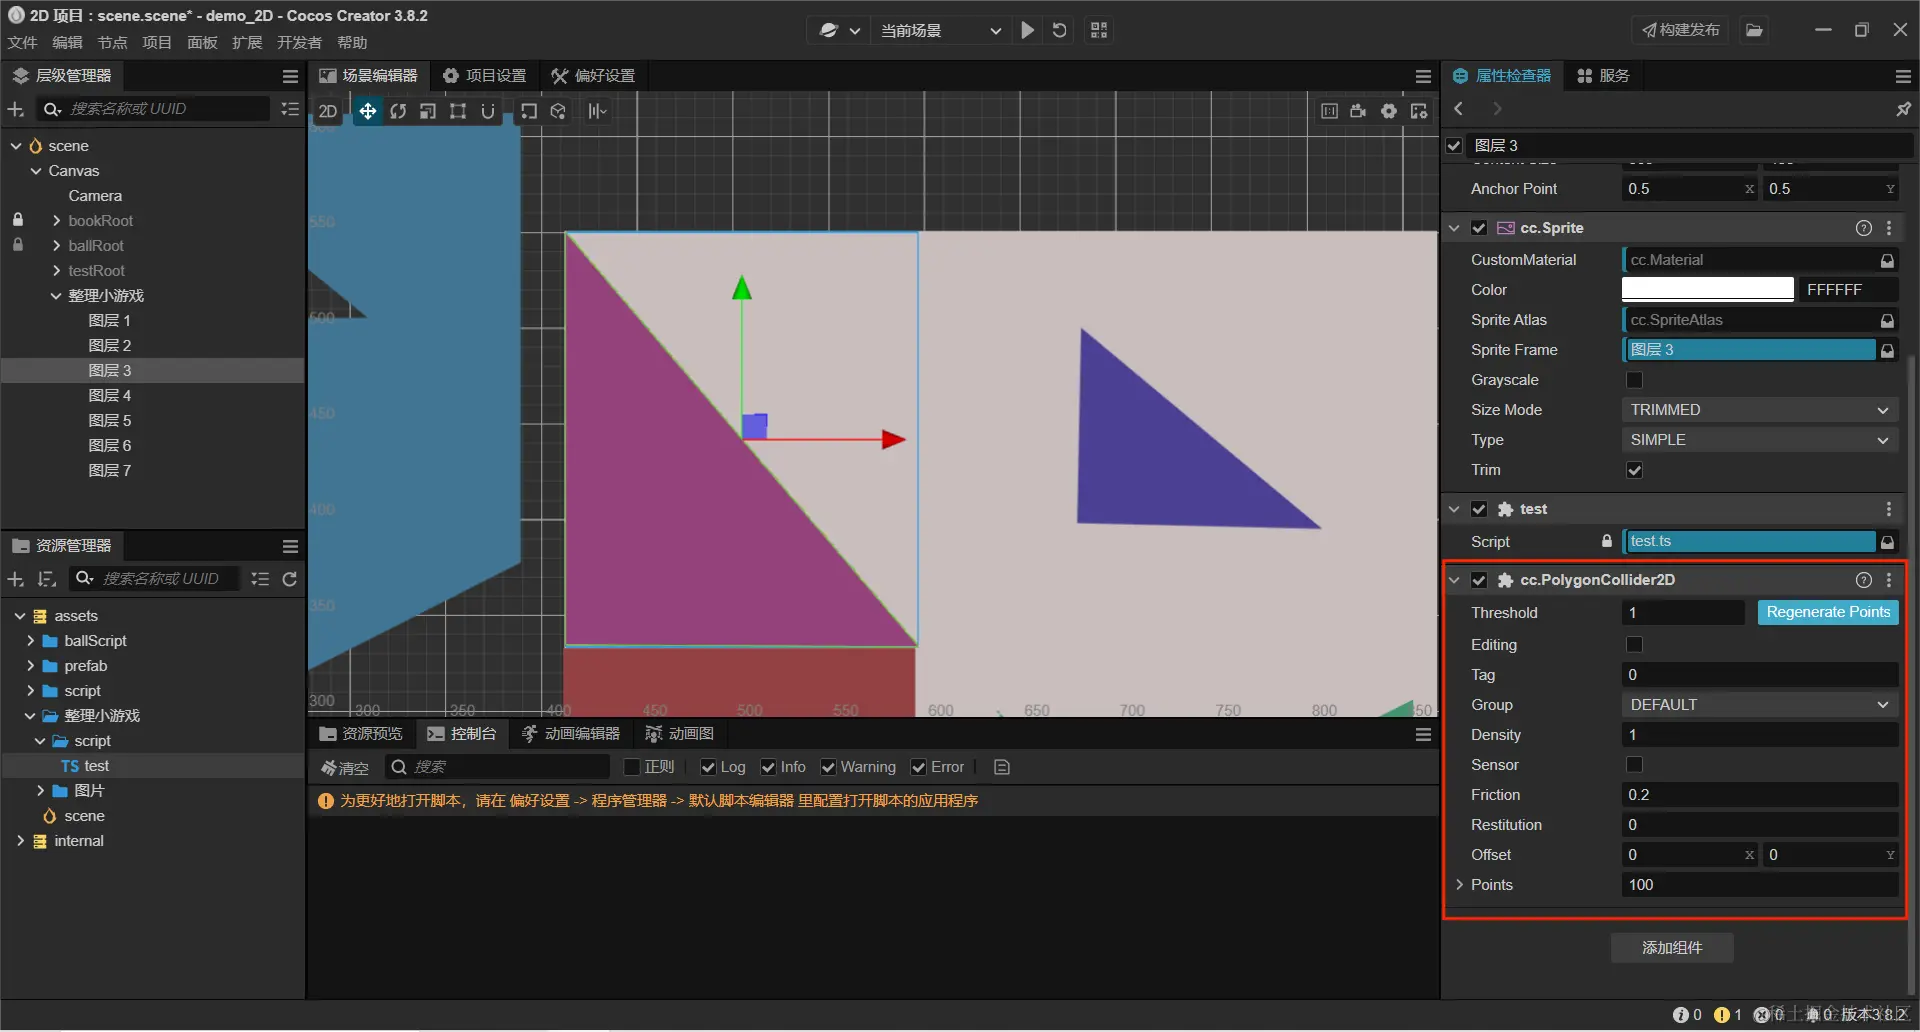Open the console log file icon
The image size is (1920, 1032).
click(x=1002, y=767)
